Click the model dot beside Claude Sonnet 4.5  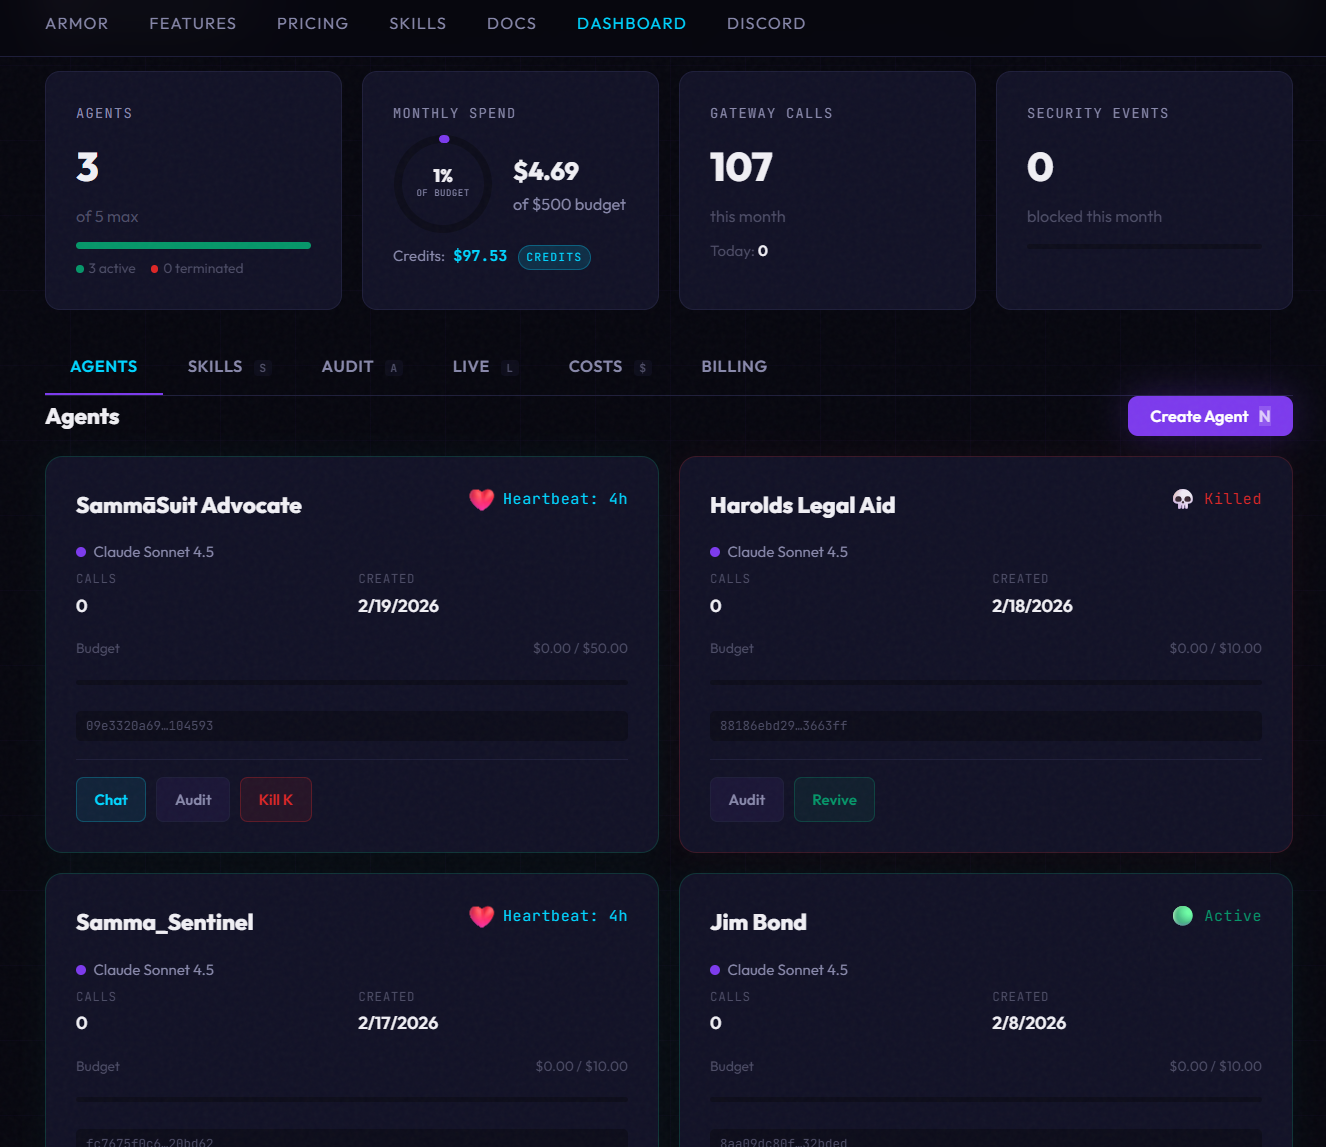tap(80, 552)
